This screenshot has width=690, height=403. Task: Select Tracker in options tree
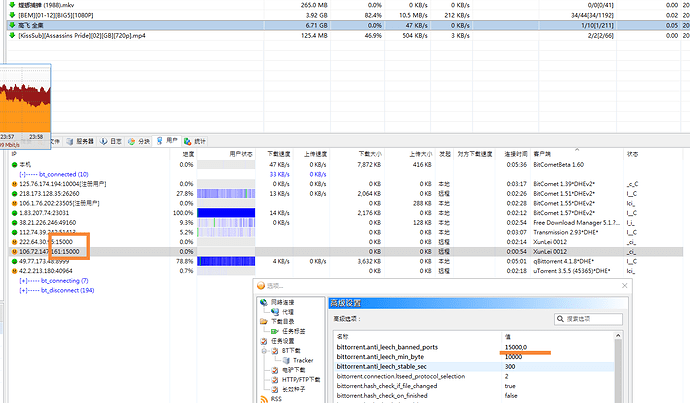tap(303, 360)
